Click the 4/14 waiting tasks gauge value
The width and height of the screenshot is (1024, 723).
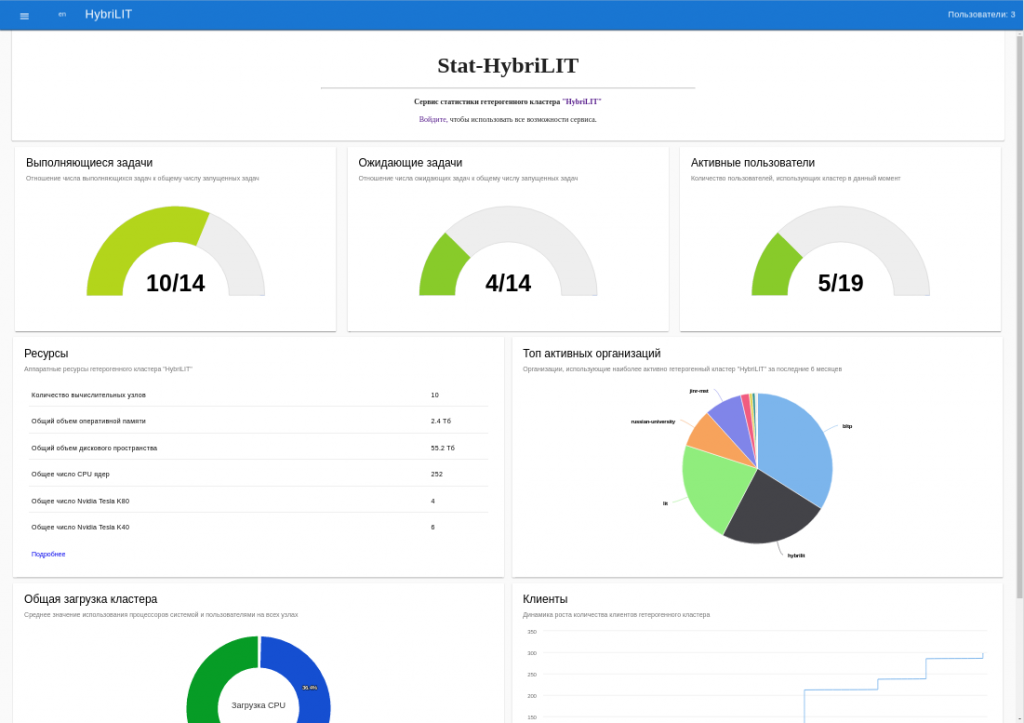pos(508,283)
